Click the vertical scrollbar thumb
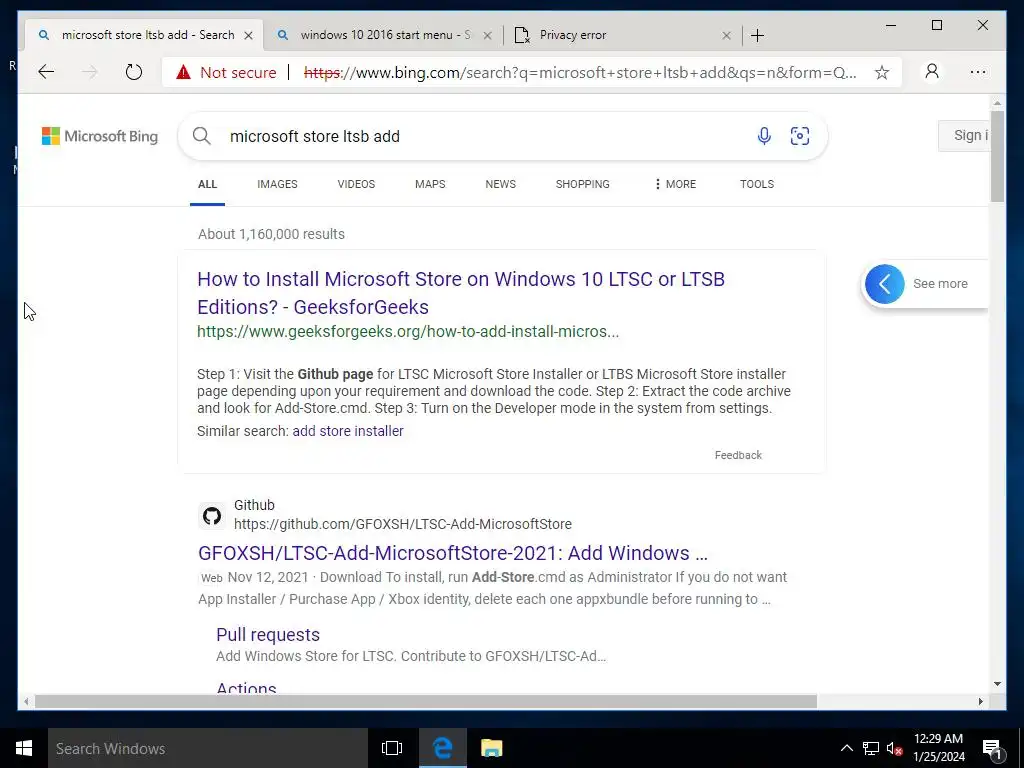1024x768 pixels. coord(997,156)
